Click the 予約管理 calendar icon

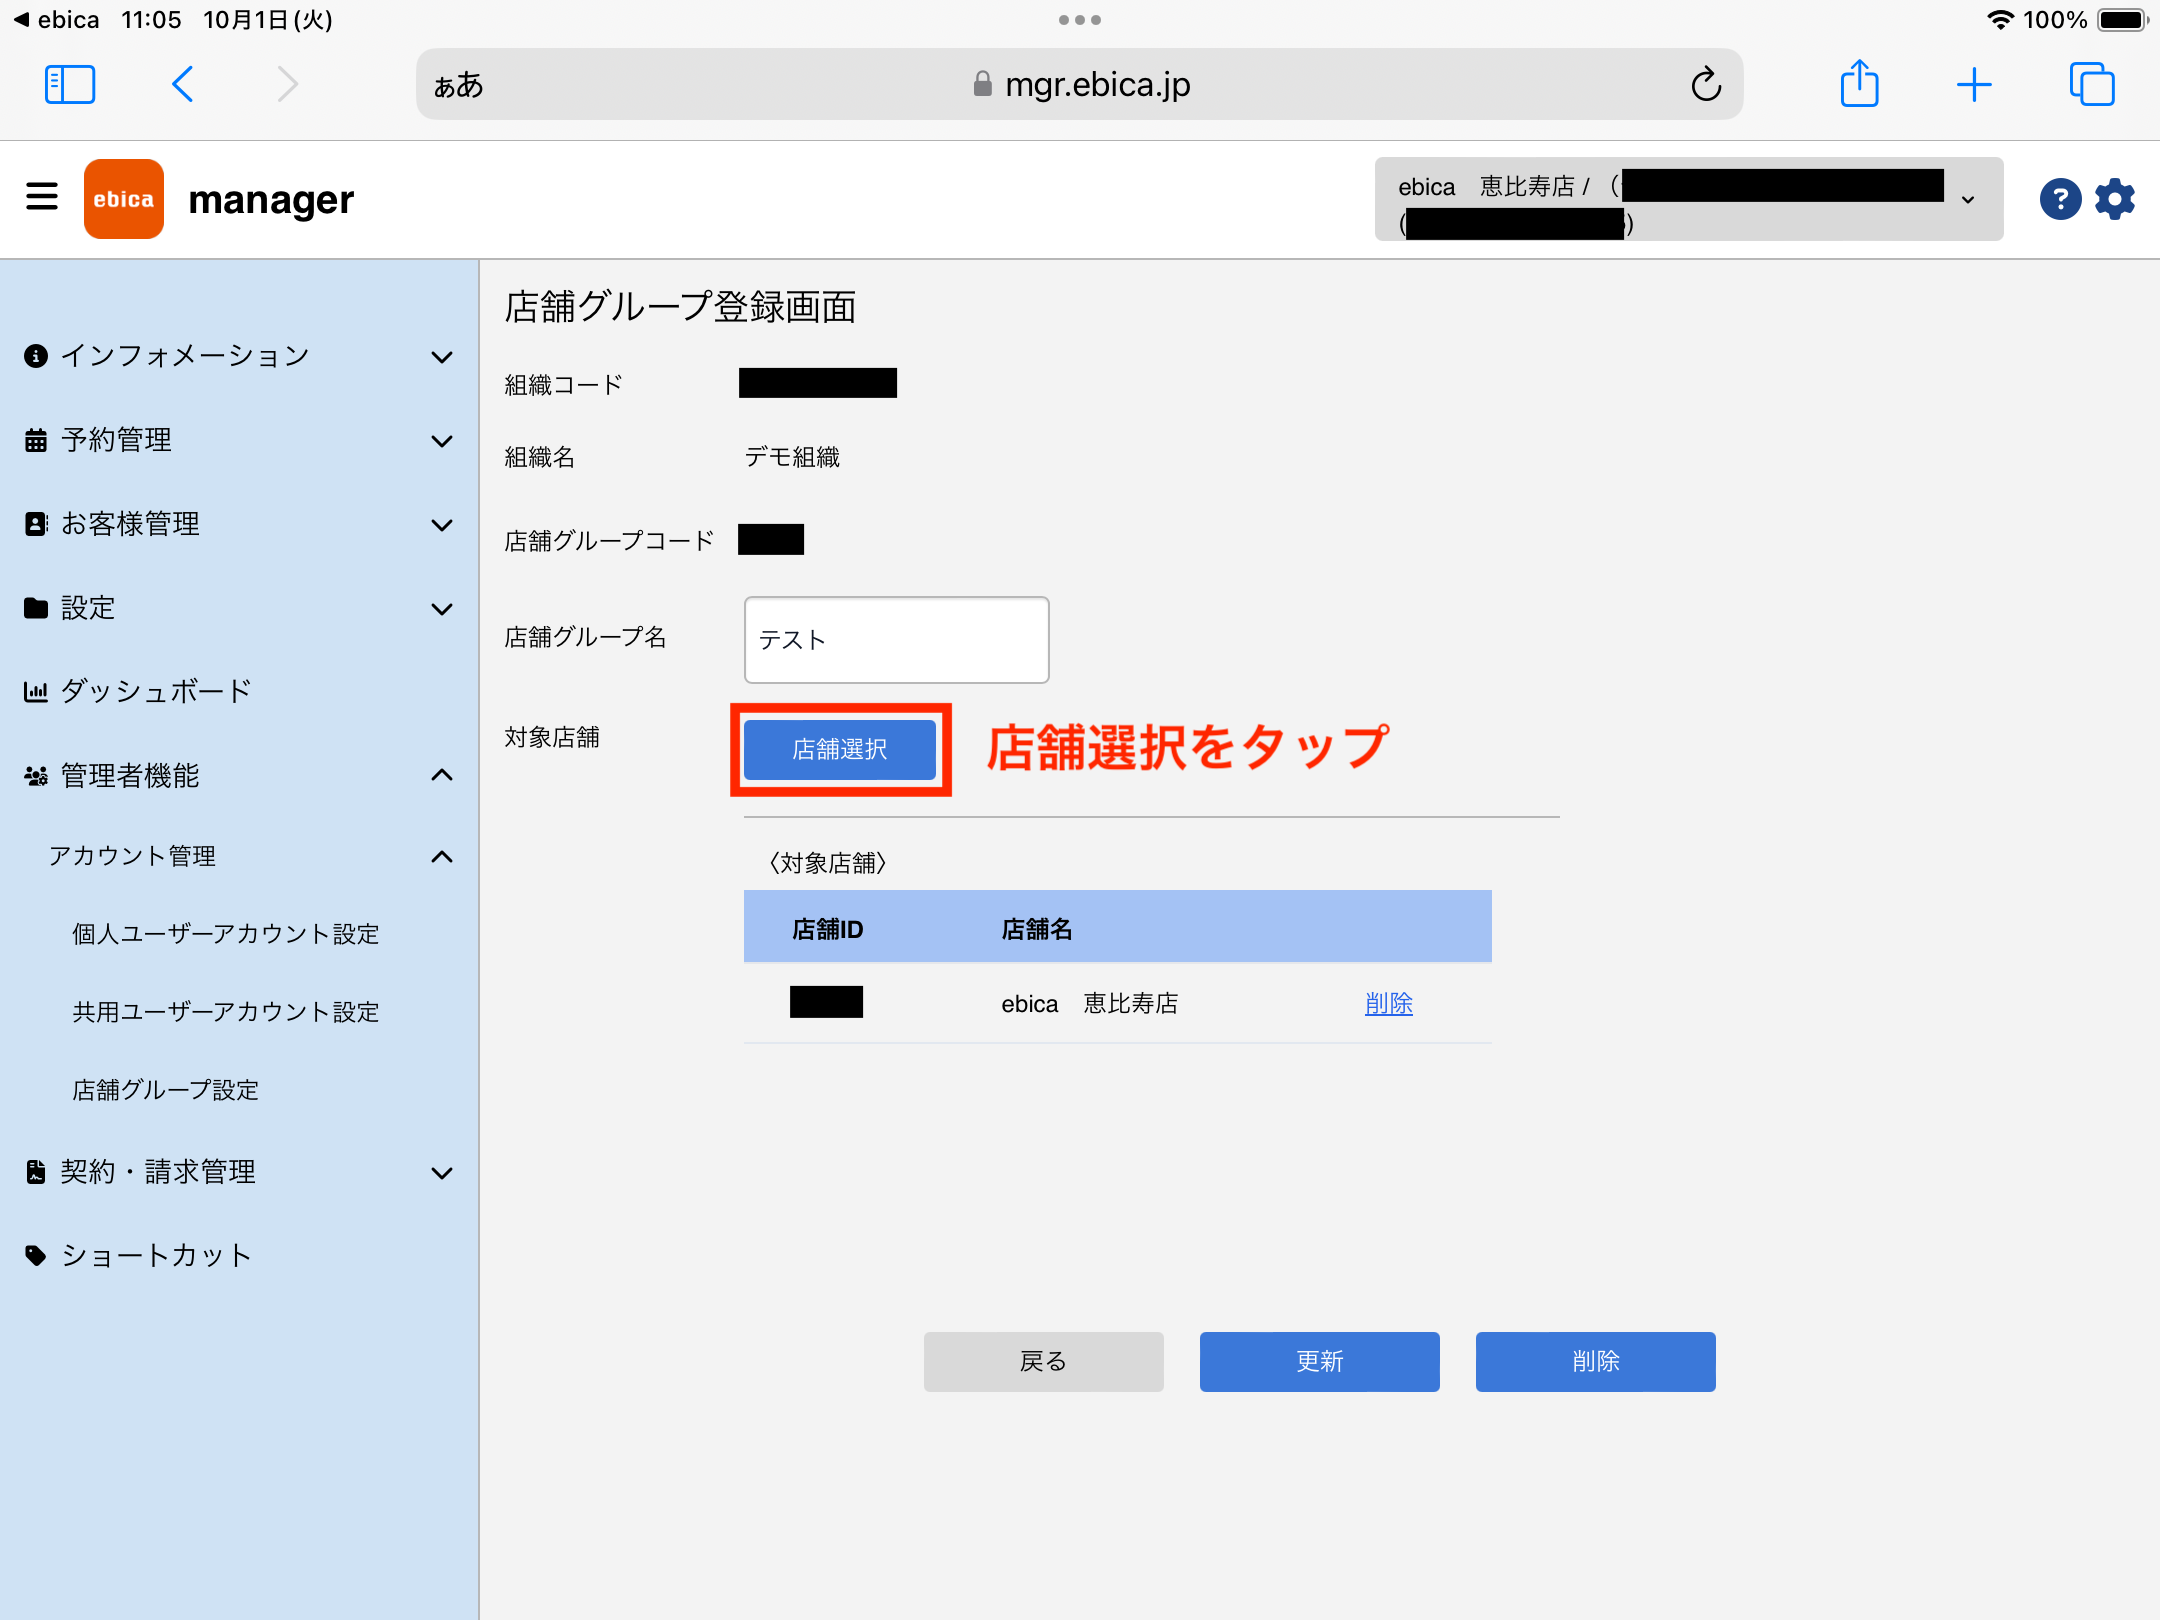click(x=36, y=440)
